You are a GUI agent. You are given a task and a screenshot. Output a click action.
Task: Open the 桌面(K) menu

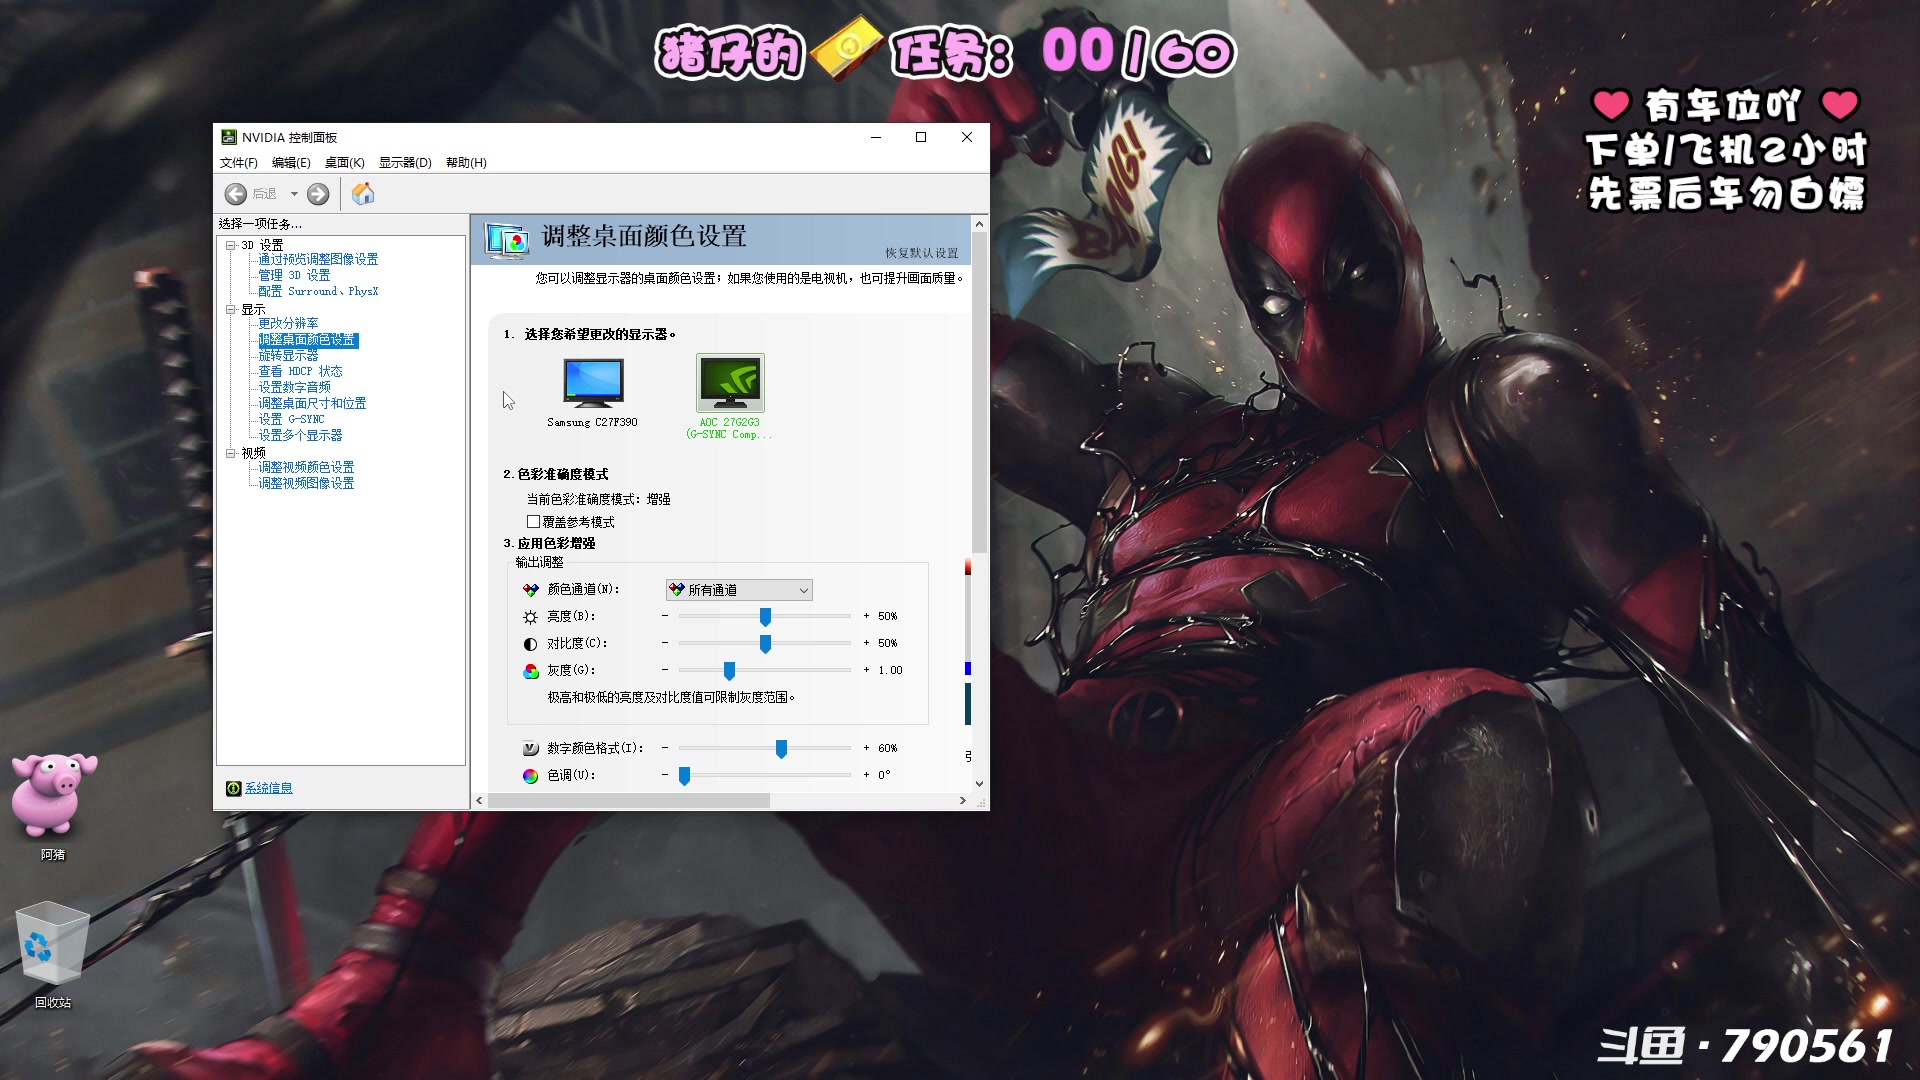pos(344,162)
